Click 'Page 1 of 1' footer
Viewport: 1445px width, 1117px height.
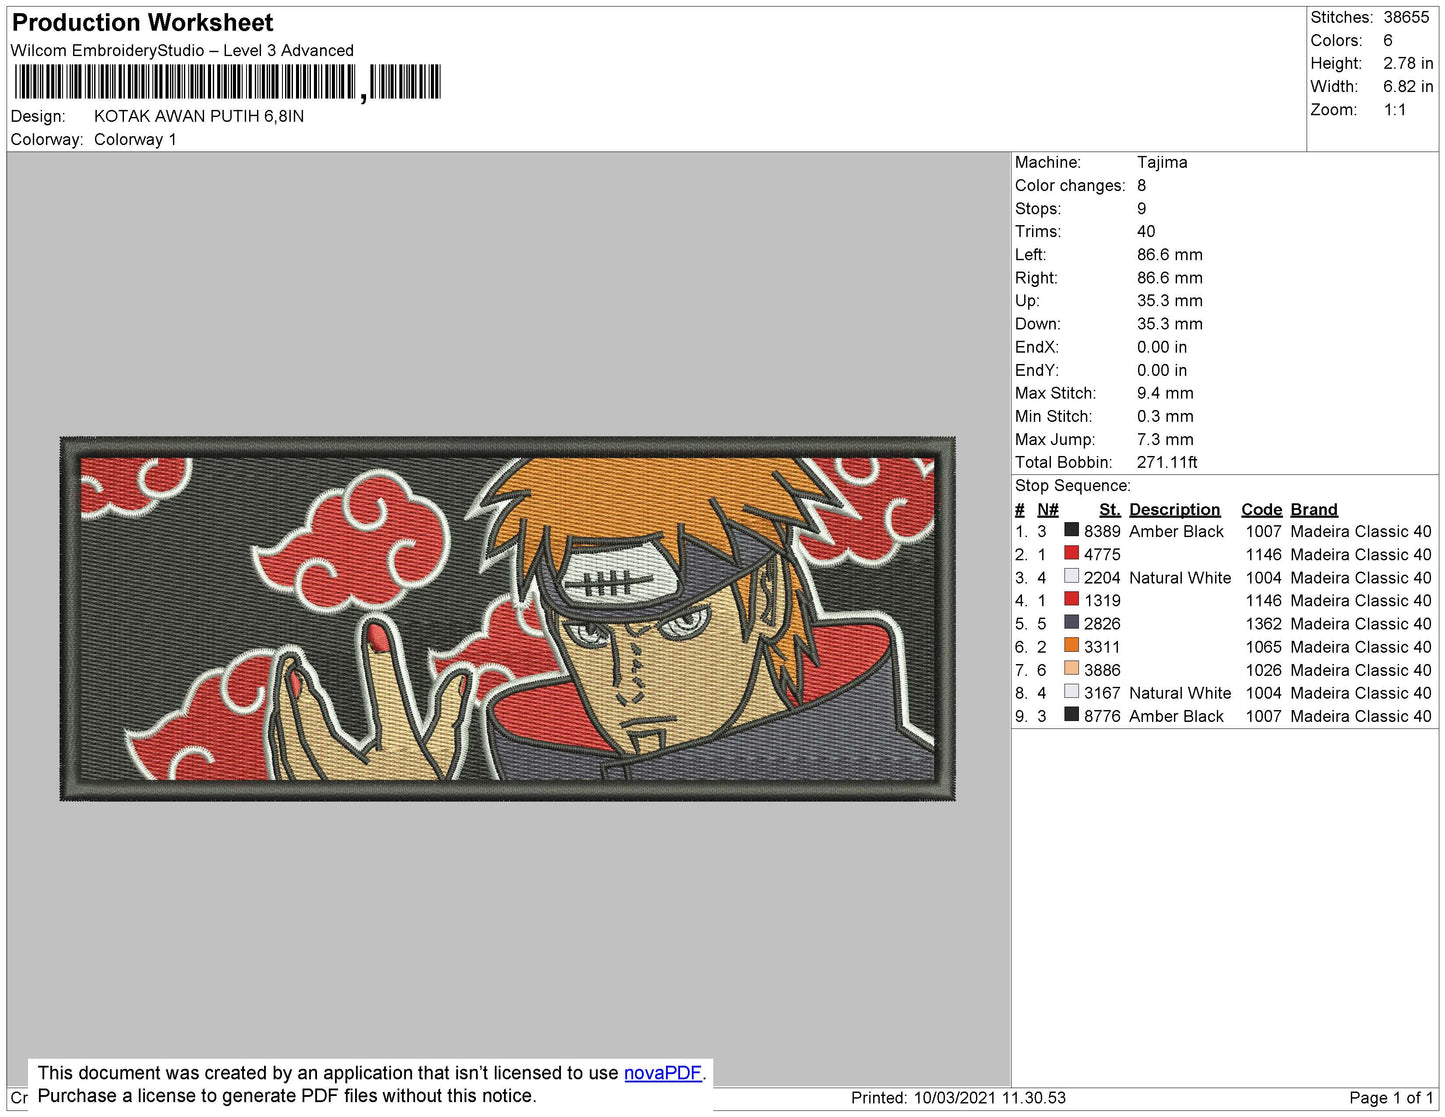[1391, 1097]
